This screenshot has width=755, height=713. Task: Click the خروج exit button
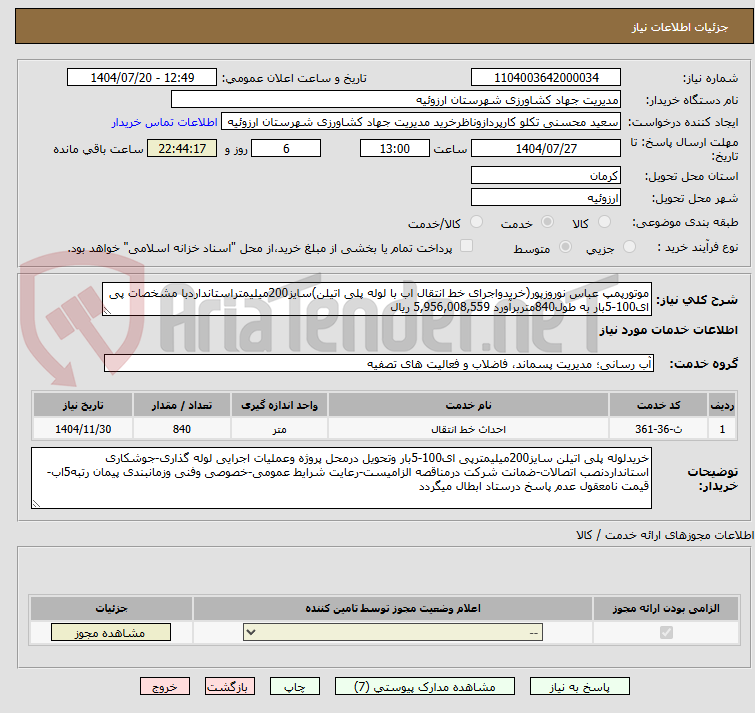(165, 687)
